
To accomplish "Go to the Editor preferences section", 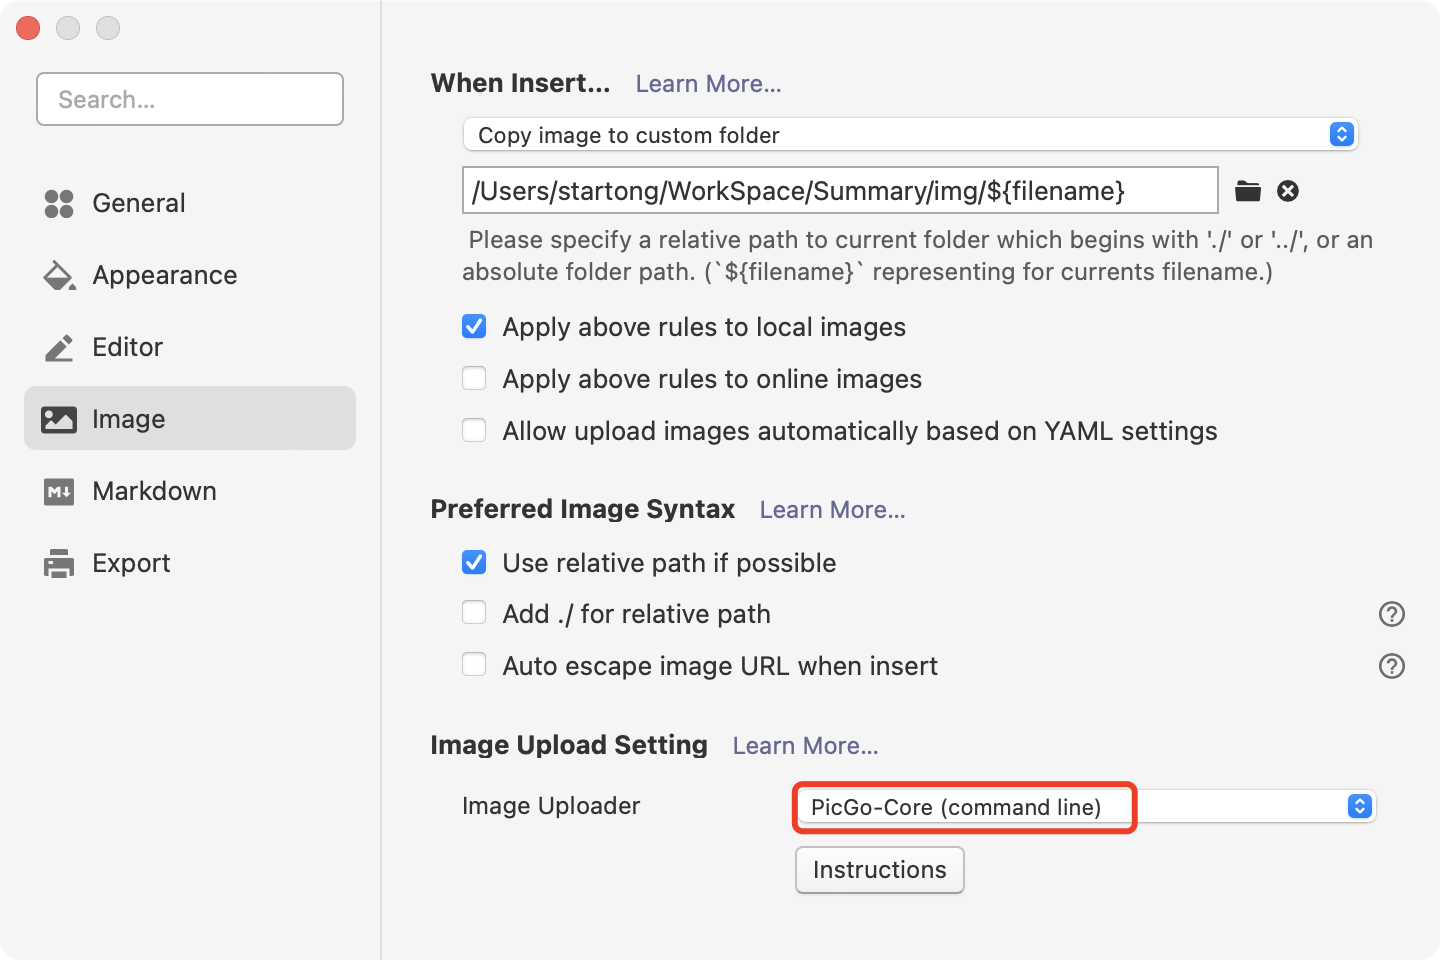I will coord(190,347).
